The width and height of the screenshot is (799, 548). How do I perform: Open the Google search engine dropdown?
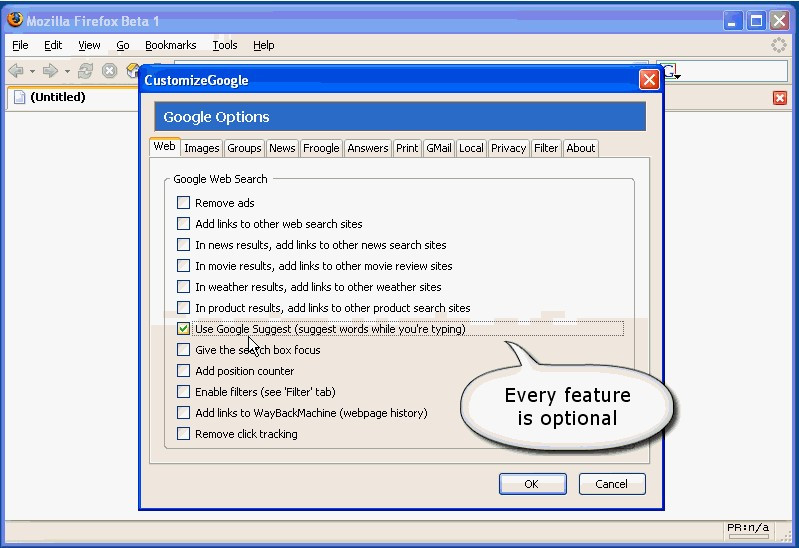(x=672, y=71)
